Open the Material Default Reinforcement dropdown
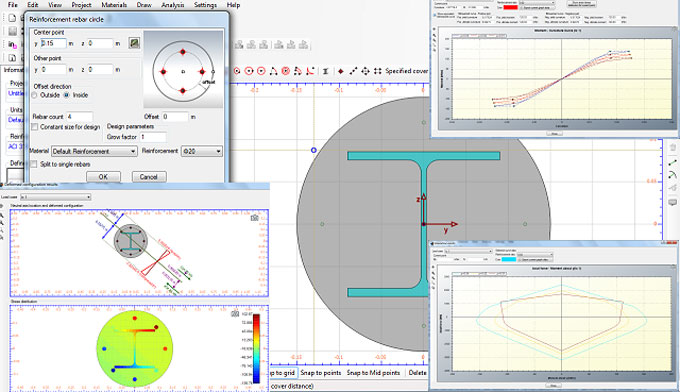This screenshot has height=392, width=680. pos(94,151)
